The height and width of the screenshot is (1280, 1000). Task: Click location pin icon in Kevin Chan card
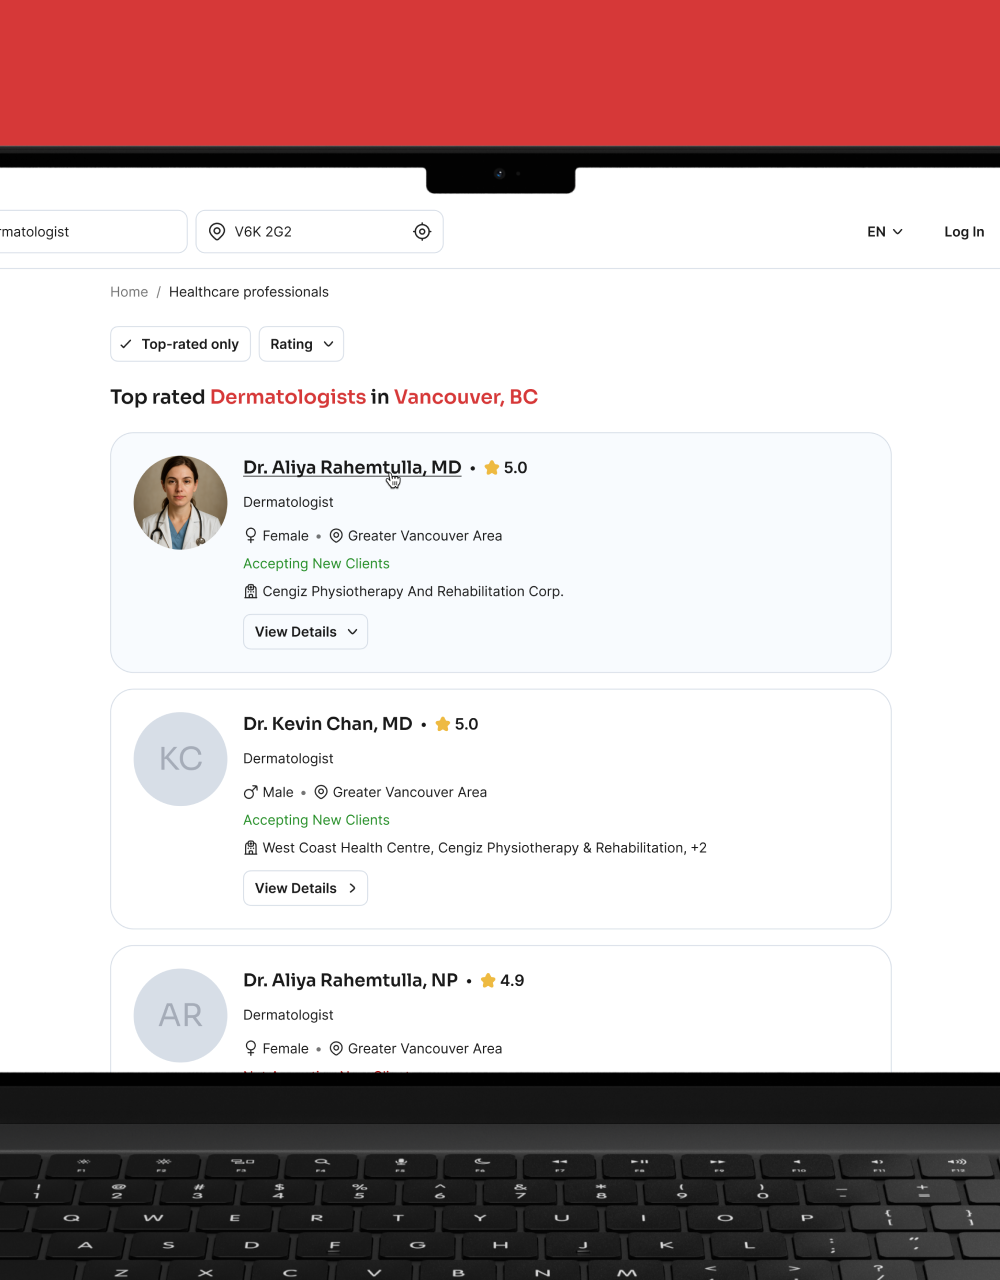[x=321, y=792]
